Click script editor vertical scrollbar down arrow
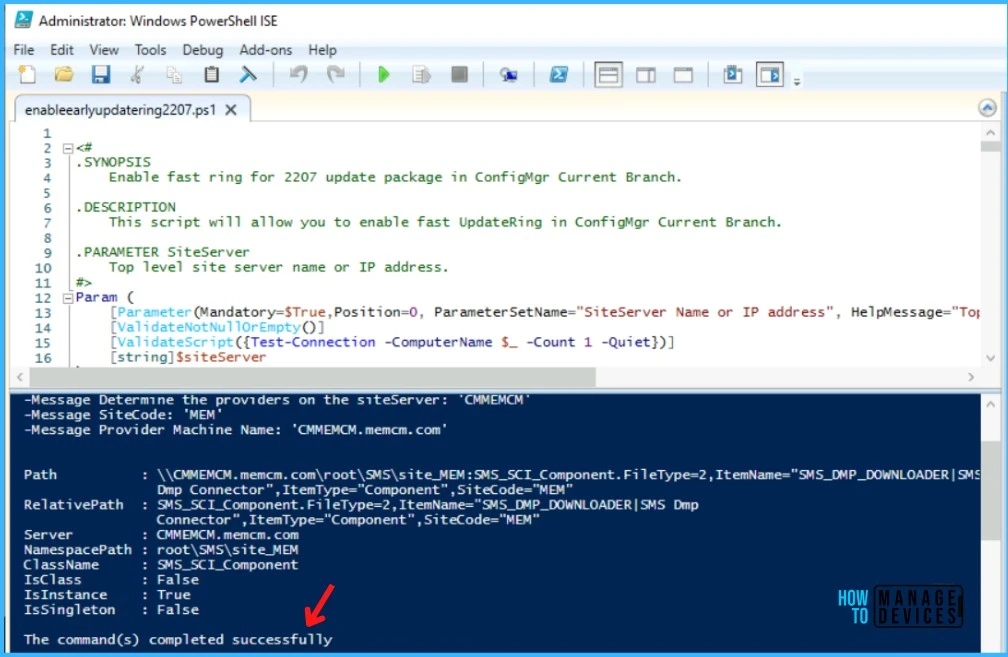This screenshot has height=657, width=1008. (x=990, y=358)
